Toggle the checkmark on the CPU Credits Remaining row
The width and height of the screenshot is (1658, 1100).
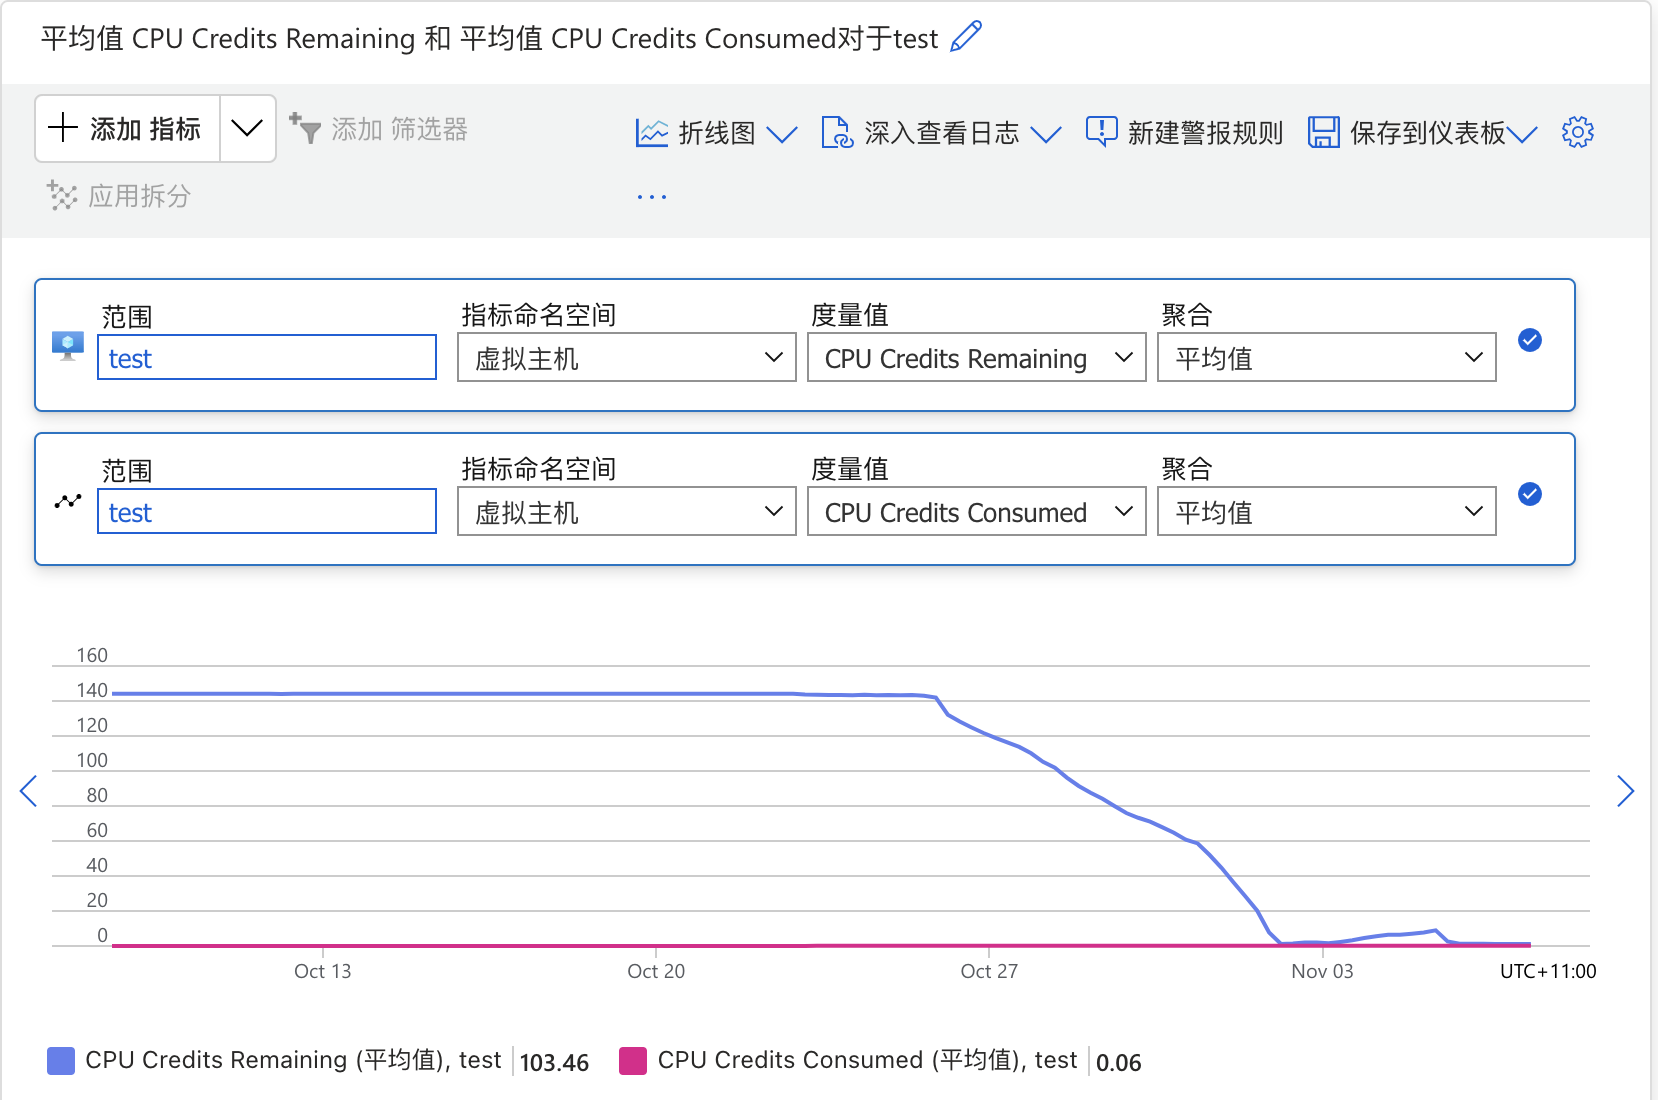[x=1530, y=340]
